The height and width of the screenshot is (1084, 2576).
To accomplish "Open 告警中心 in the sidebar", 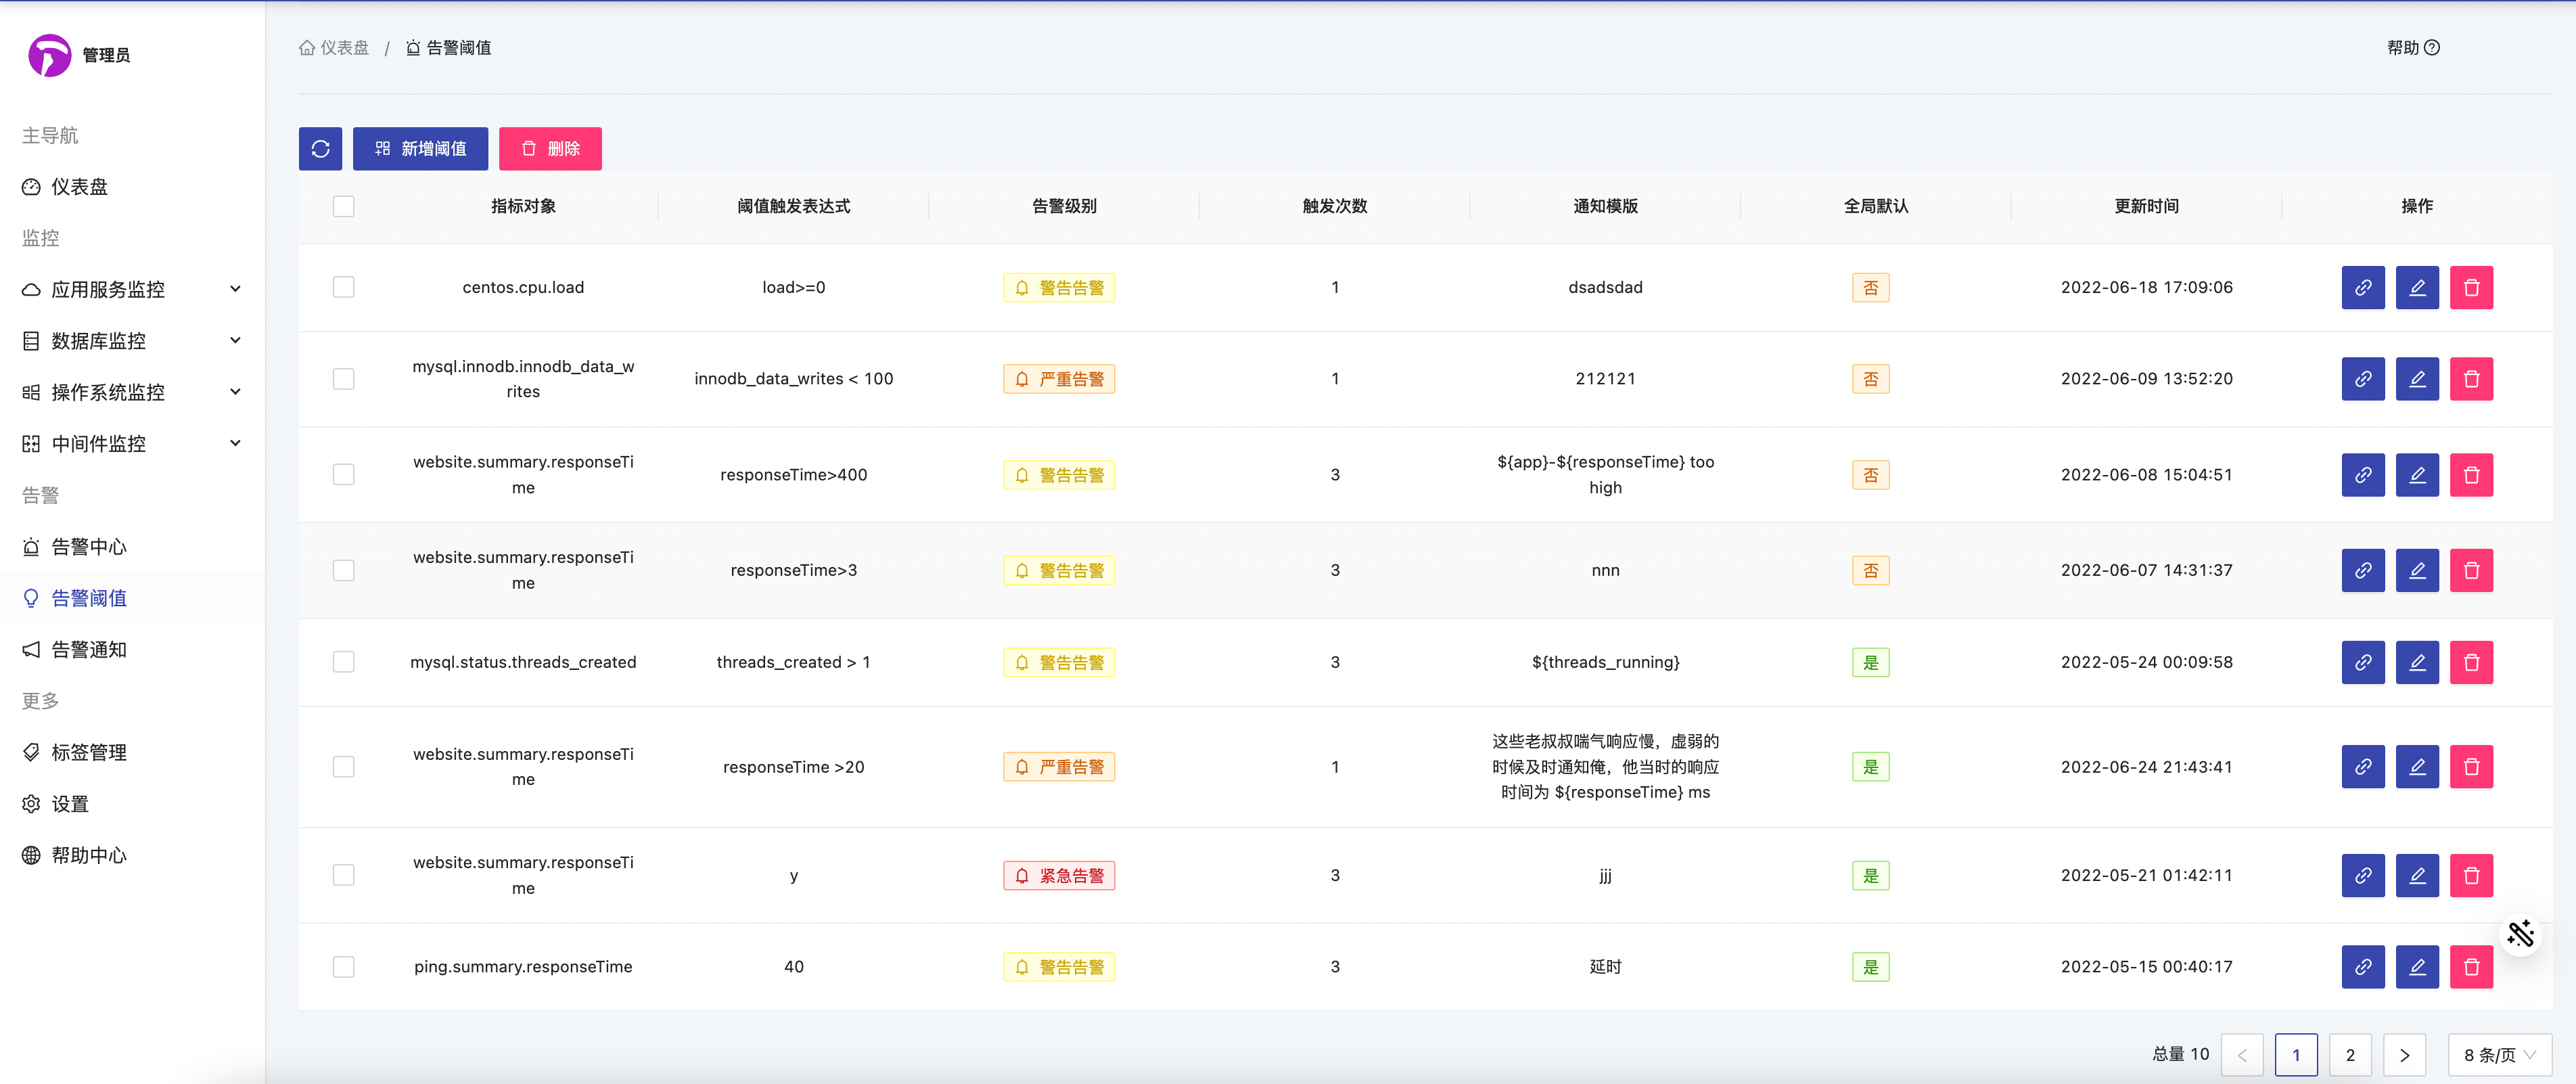I will click(132, 547).
